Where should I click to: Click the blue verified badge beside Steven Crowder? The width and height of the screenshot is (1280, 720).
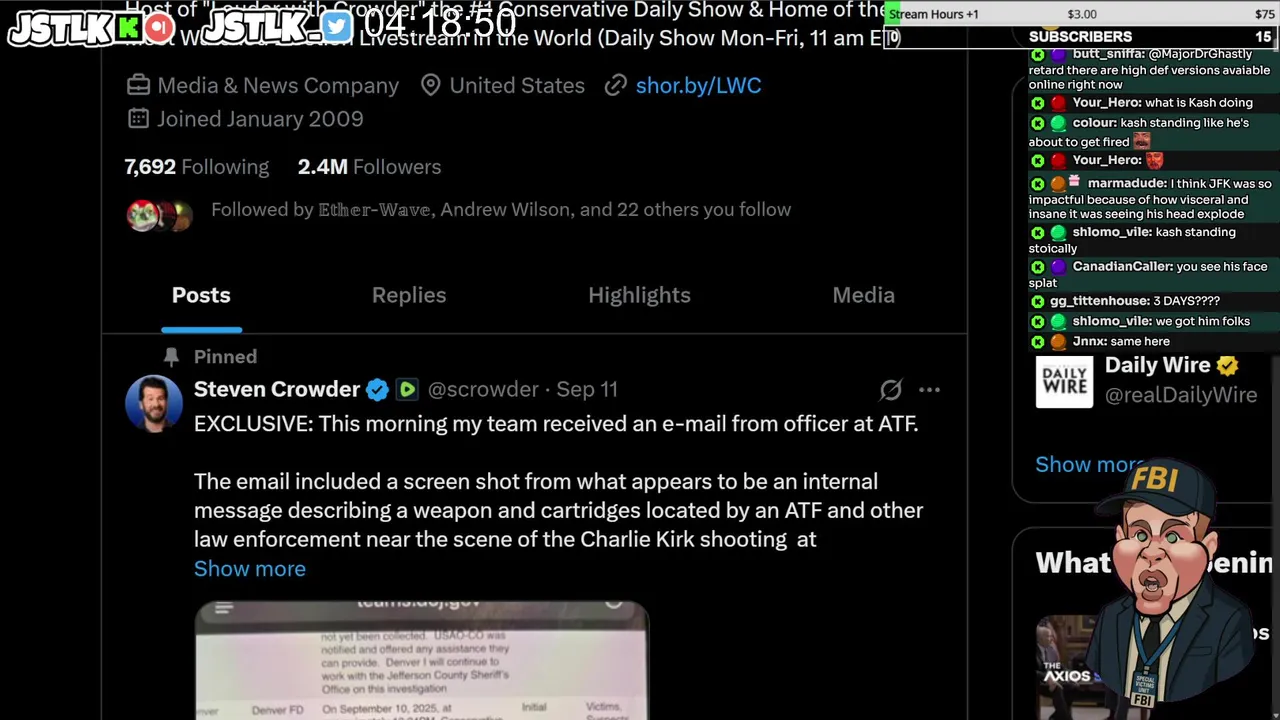(x=377, y=390)
